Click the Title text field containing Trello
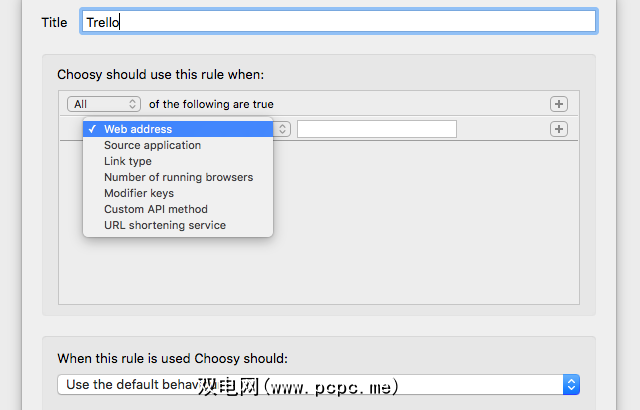 tap(338, 21)
